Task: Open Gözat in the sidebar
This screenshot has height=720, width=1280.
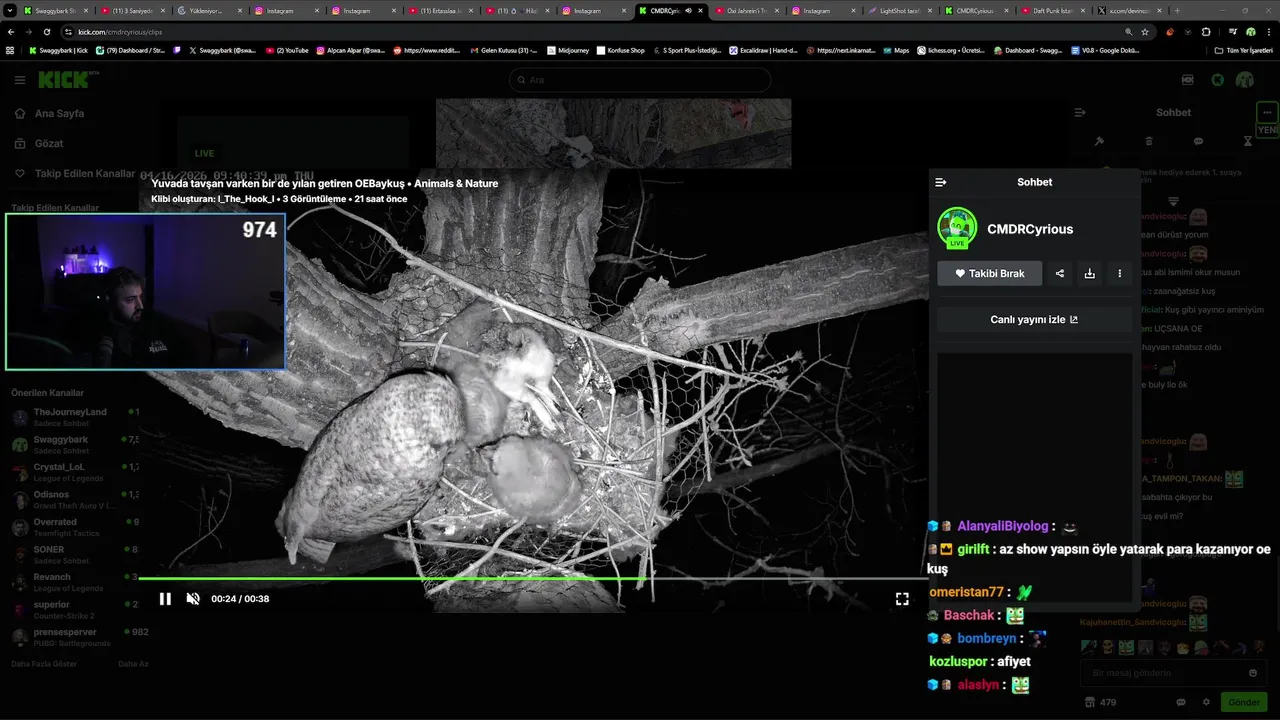Action: [x=39, y=143]
